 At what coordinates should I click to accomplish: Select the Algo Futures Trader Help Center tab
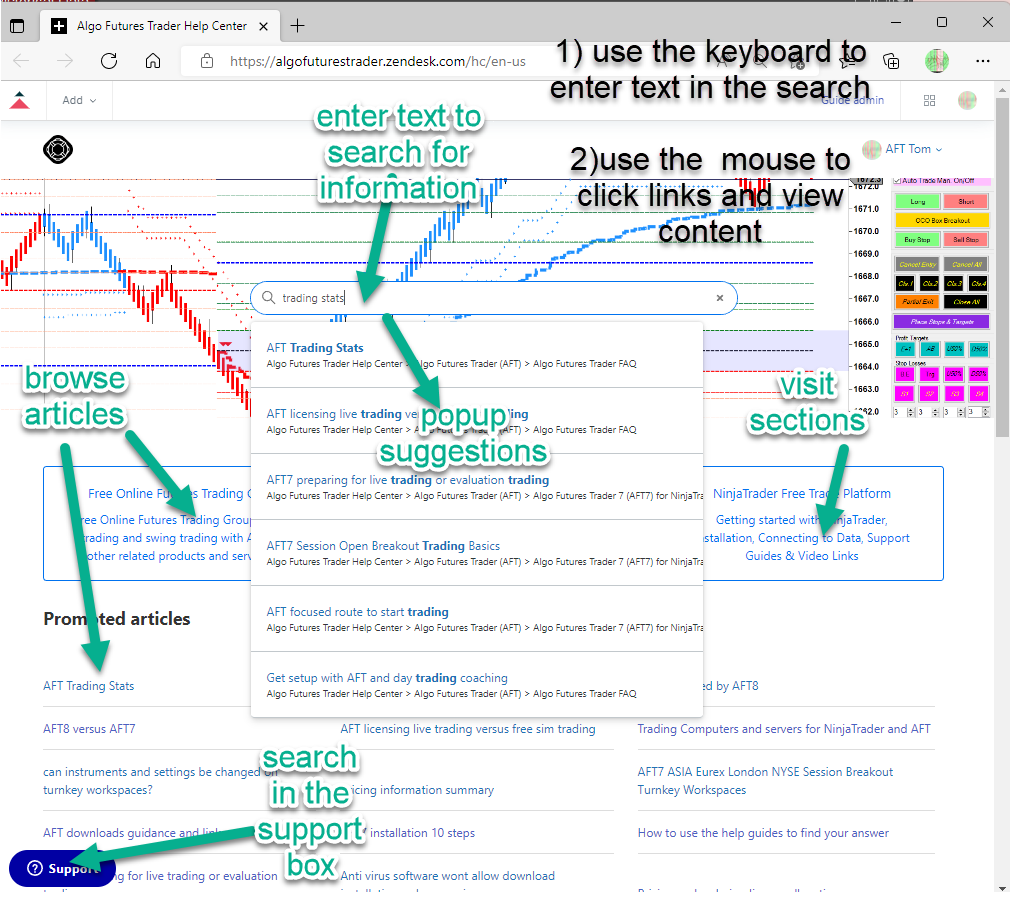click(x=161, y=26)
